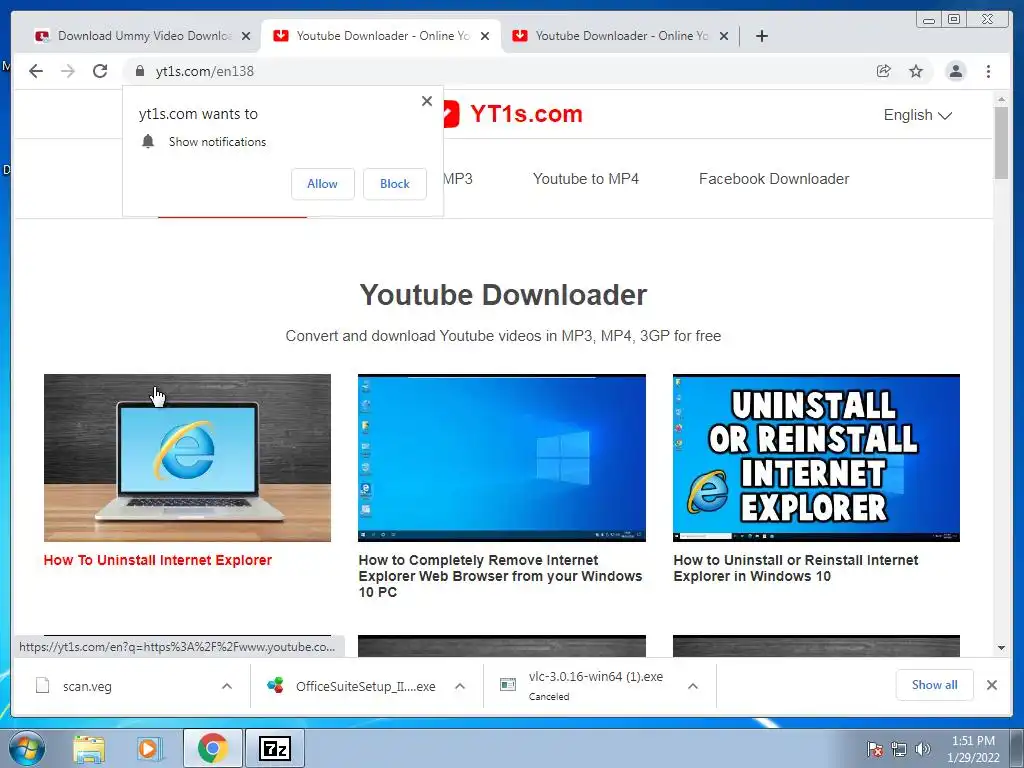Click the scan.veg file name

coord(88,686)
